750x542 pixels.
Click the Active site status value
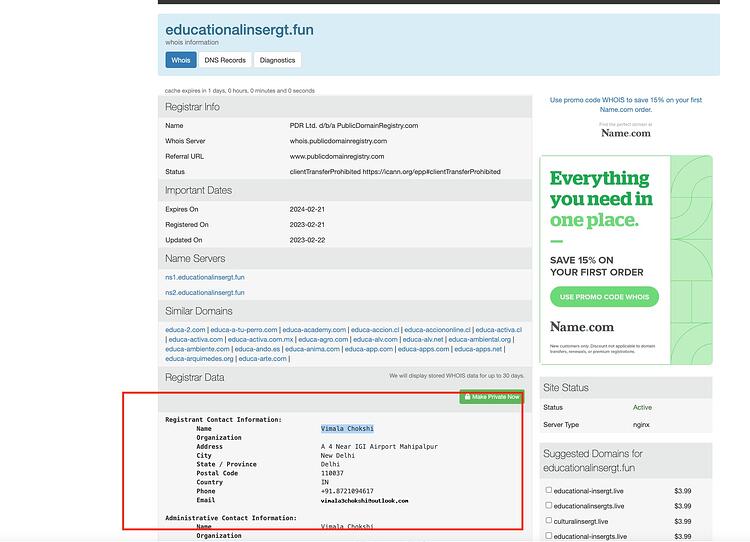point(642,407)
